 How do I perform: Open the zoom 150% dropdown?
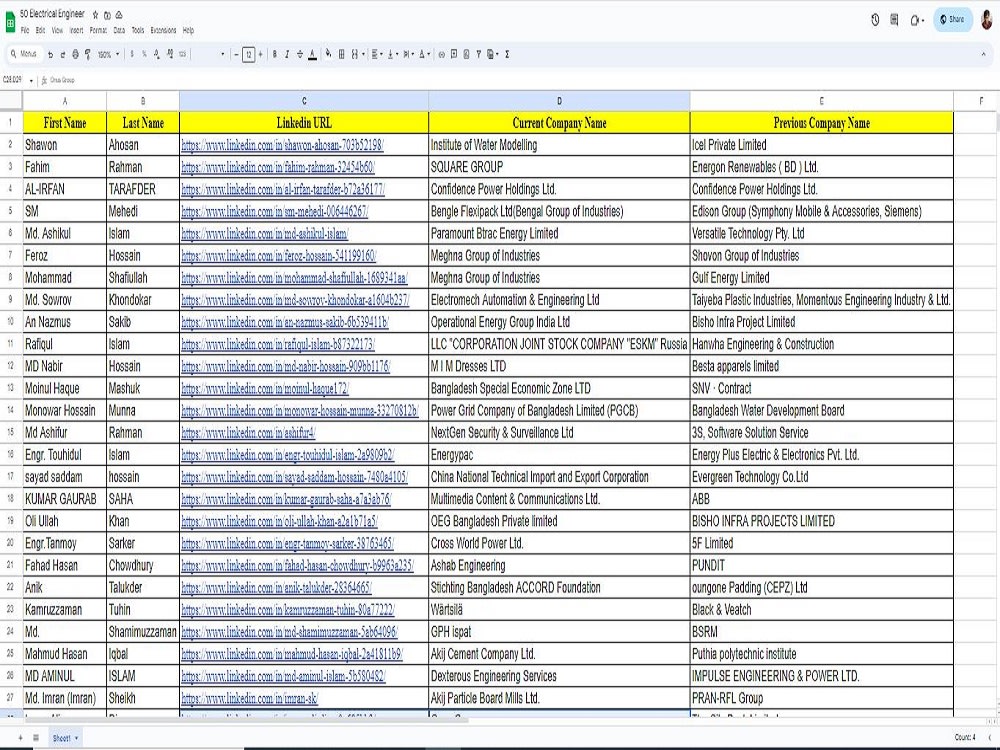tap(108, 55)
